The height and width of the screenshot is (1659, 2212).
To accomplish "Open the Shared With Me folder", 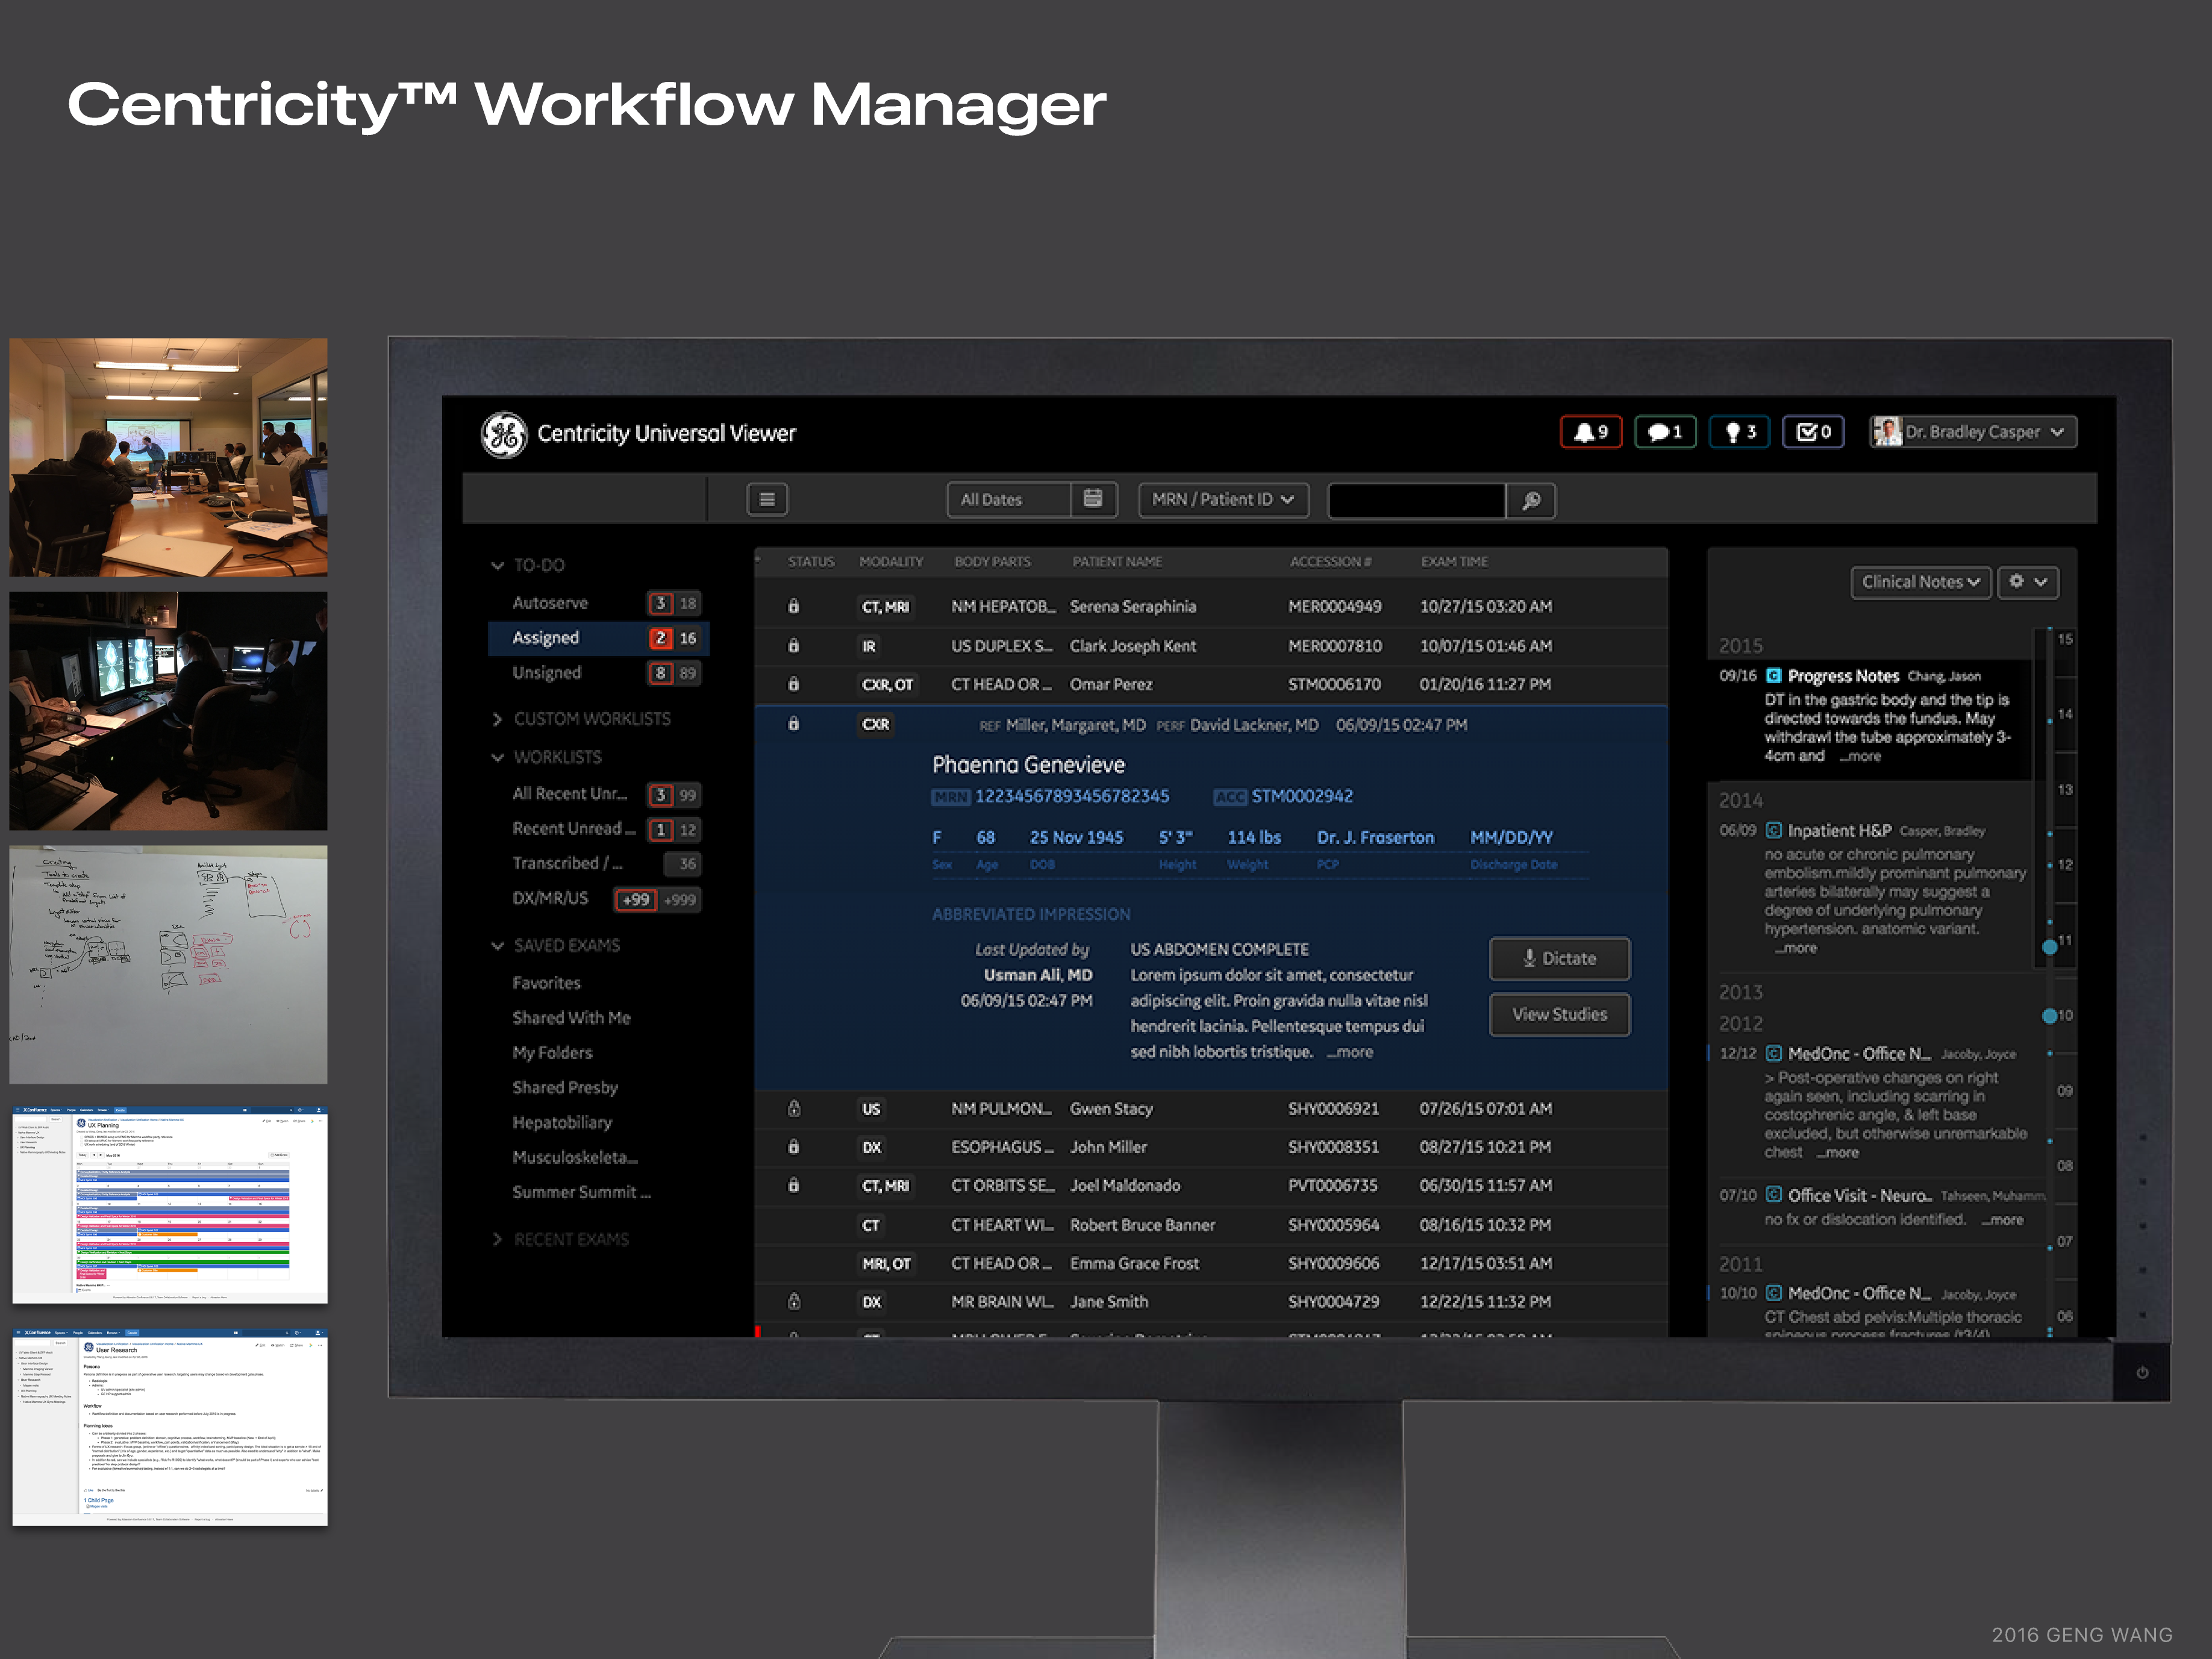I will point(571,1017).
